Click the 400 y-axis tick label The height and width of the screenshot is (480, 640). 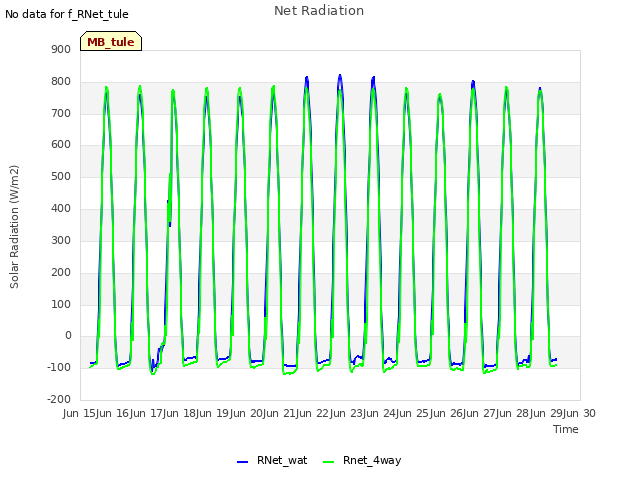[61, 209]
